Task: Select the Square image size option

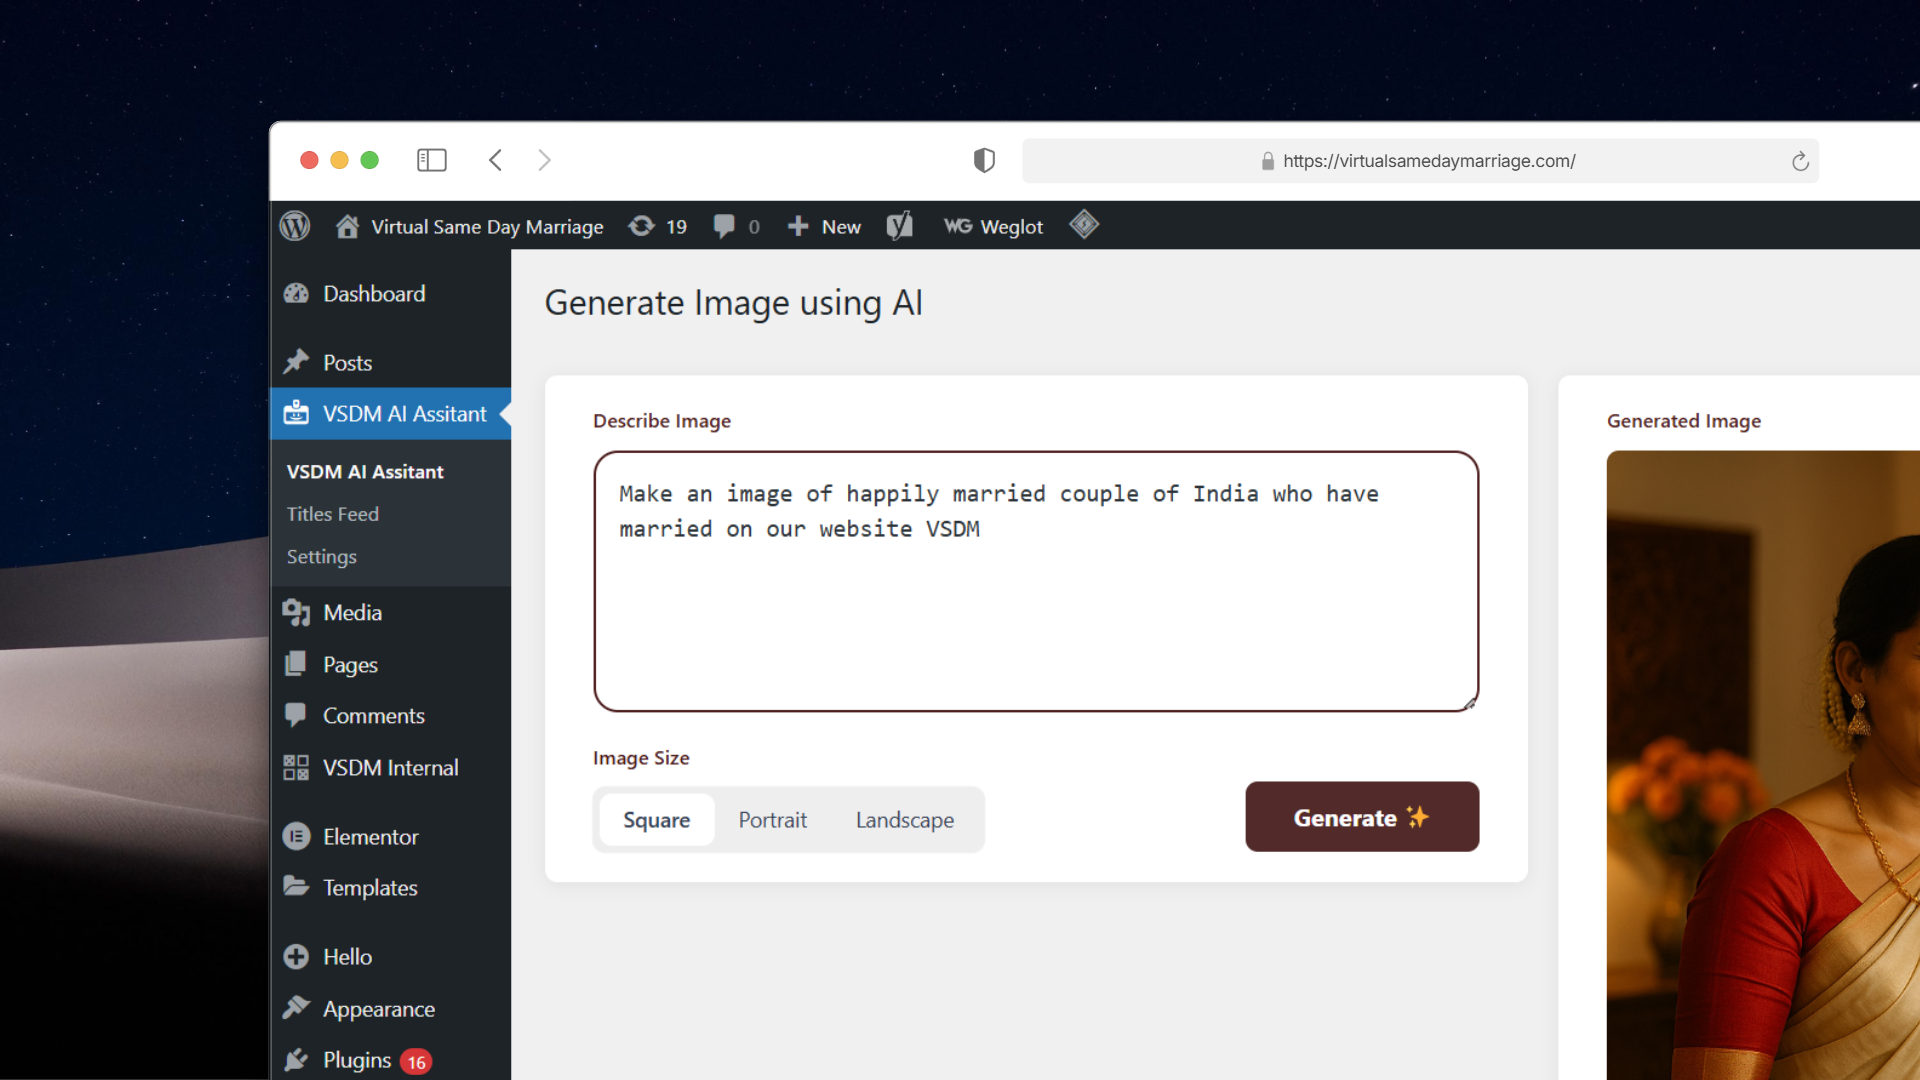Action: coord(656,820)
